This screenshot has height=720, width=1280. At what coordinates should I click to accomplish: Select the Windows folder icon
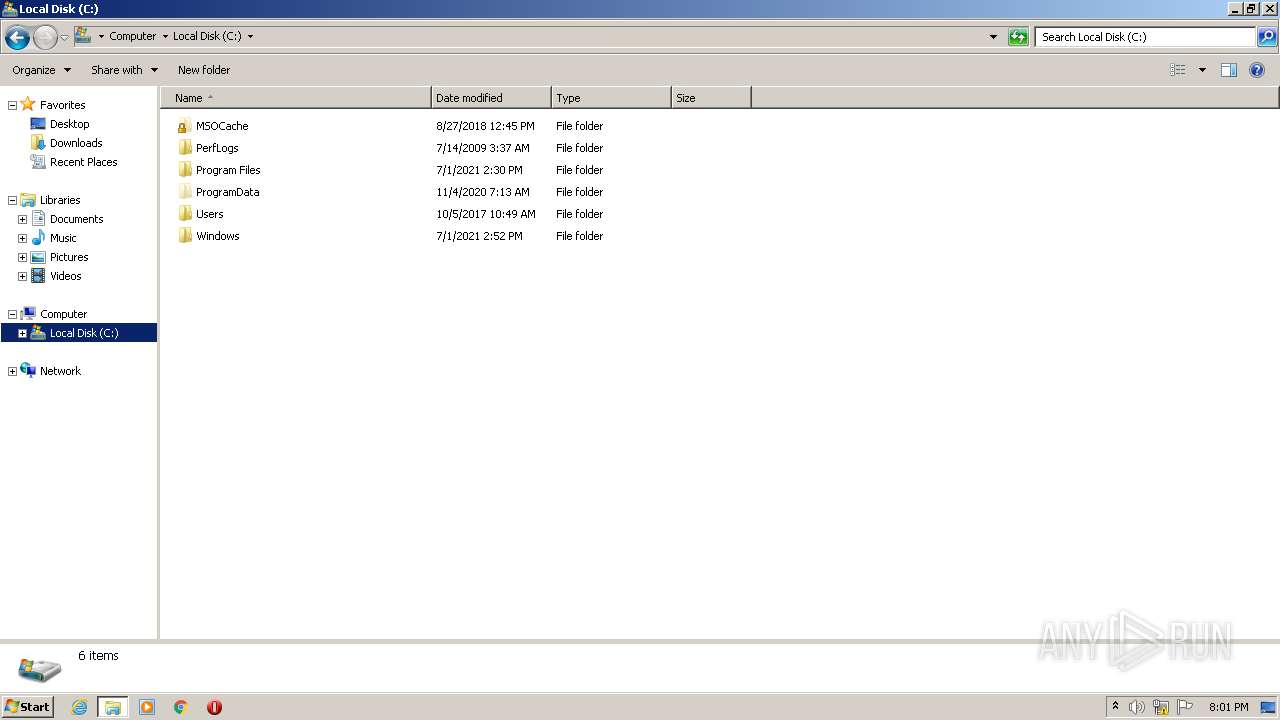click(x=184, y=236)
